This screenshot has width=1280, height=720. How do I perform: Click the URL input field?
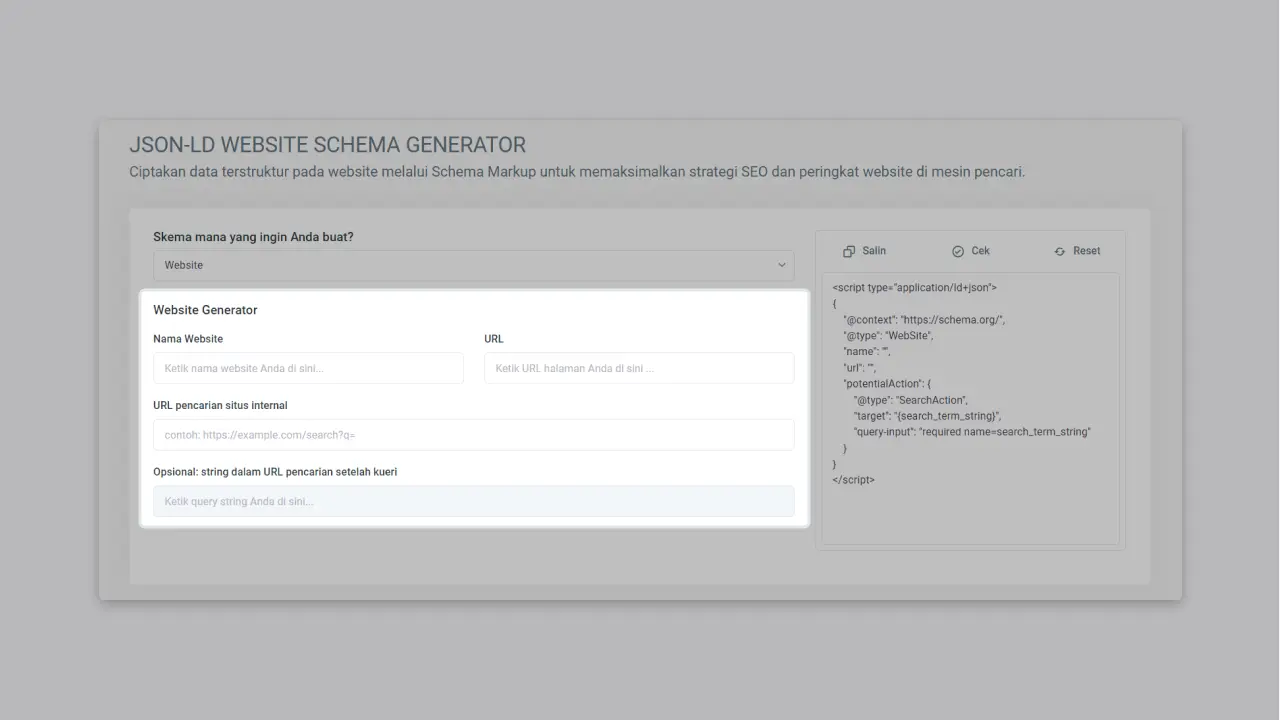click(x=638, y=368)
